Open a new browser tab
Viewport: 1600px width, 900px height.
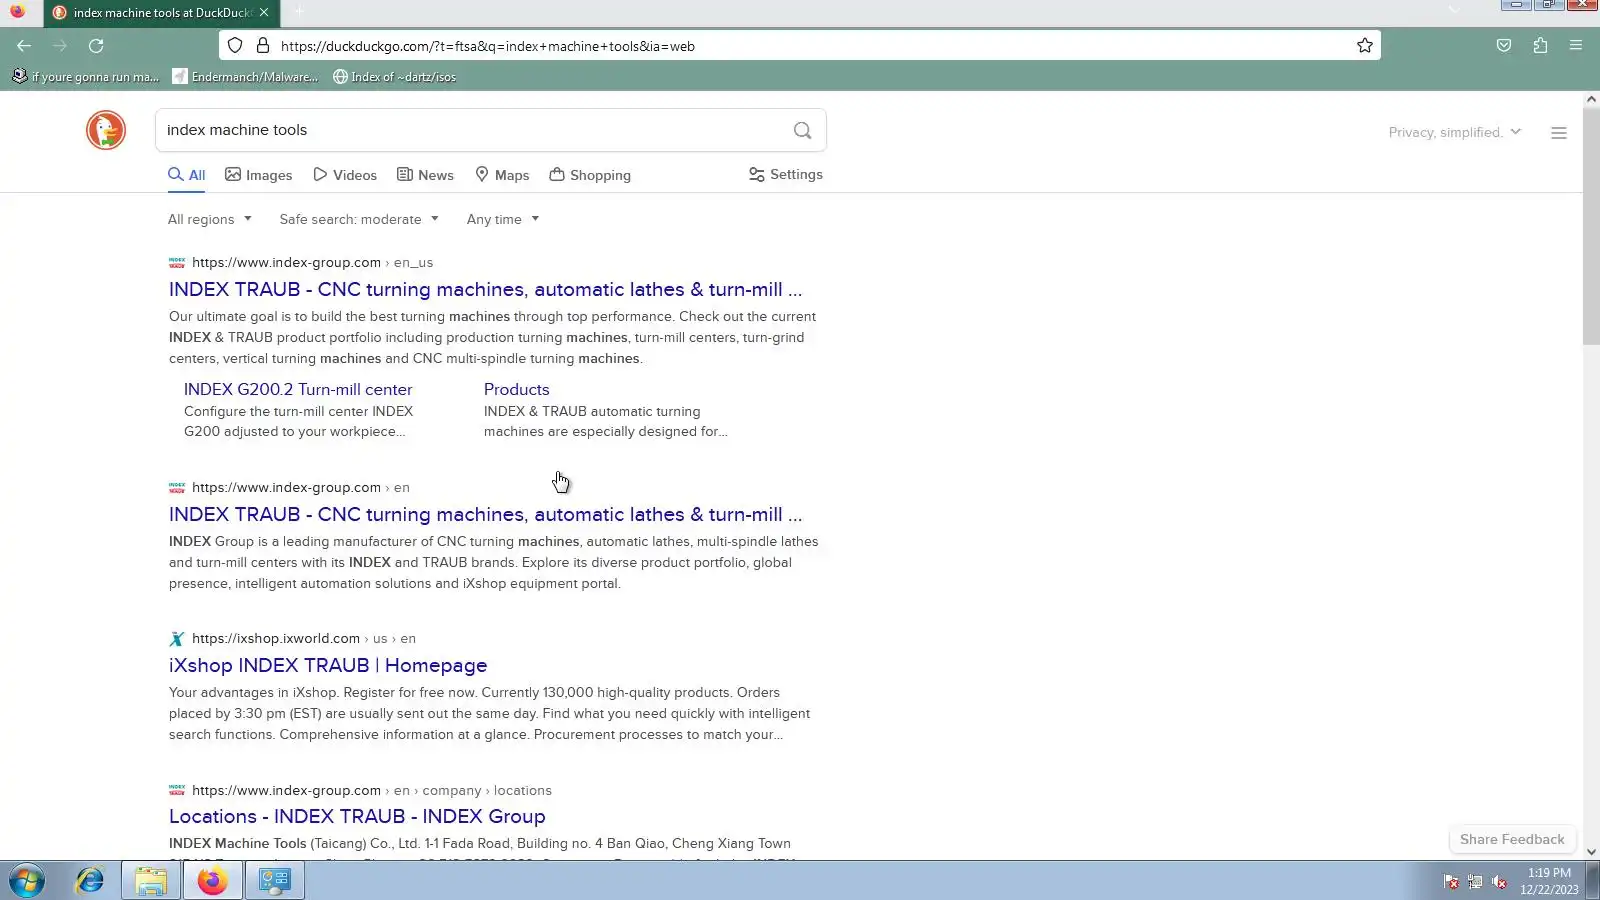(x=299, y=13)
